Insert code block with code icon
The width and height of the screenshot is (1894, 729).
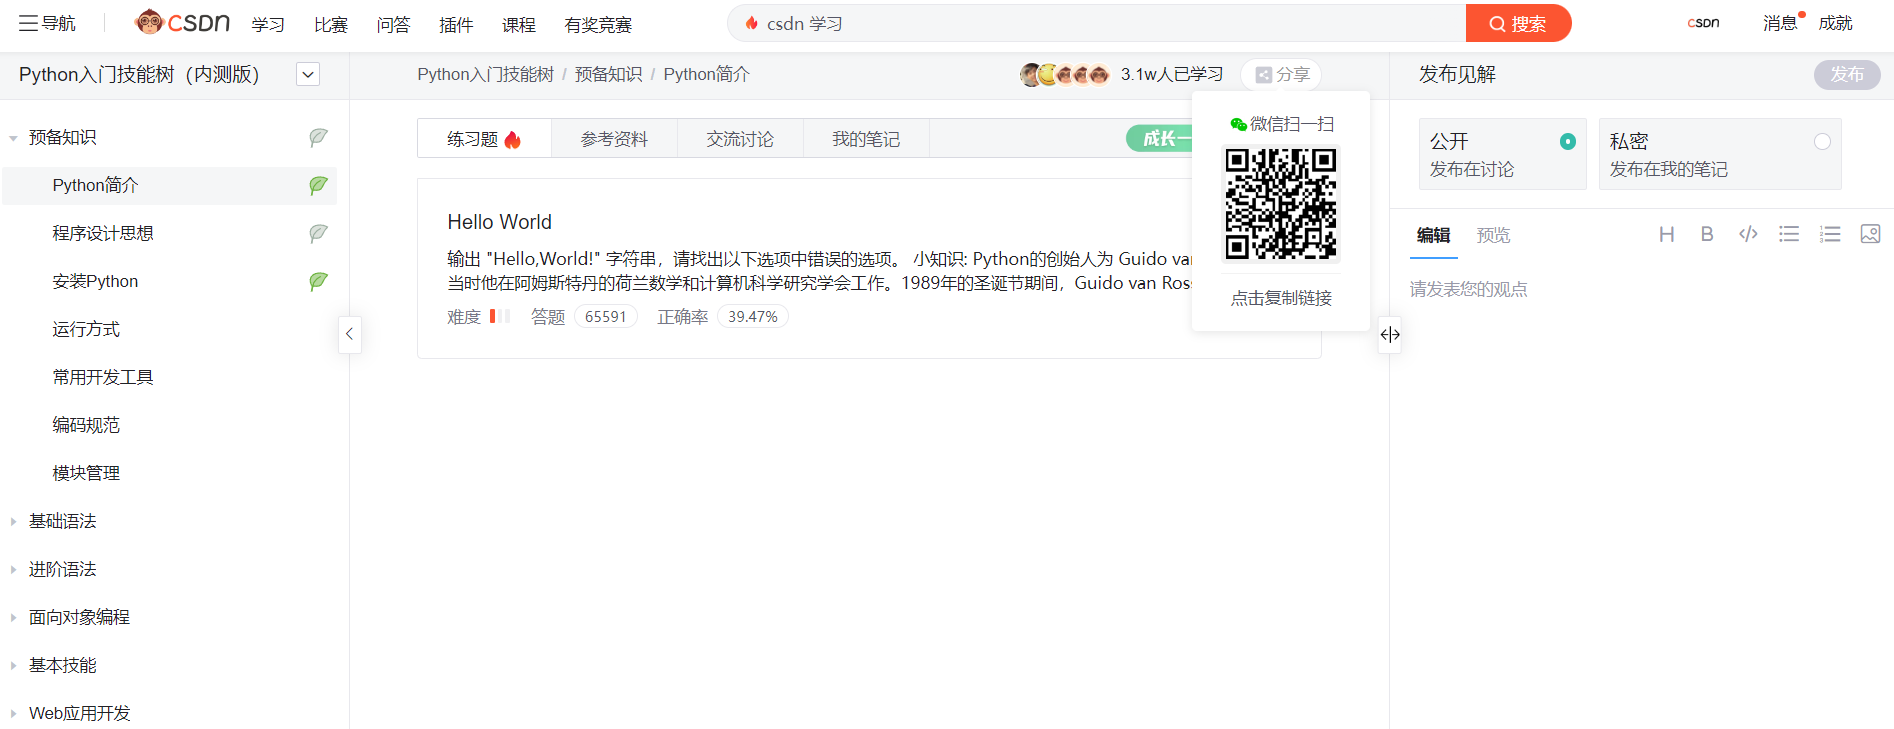[x=1748, y=234]
